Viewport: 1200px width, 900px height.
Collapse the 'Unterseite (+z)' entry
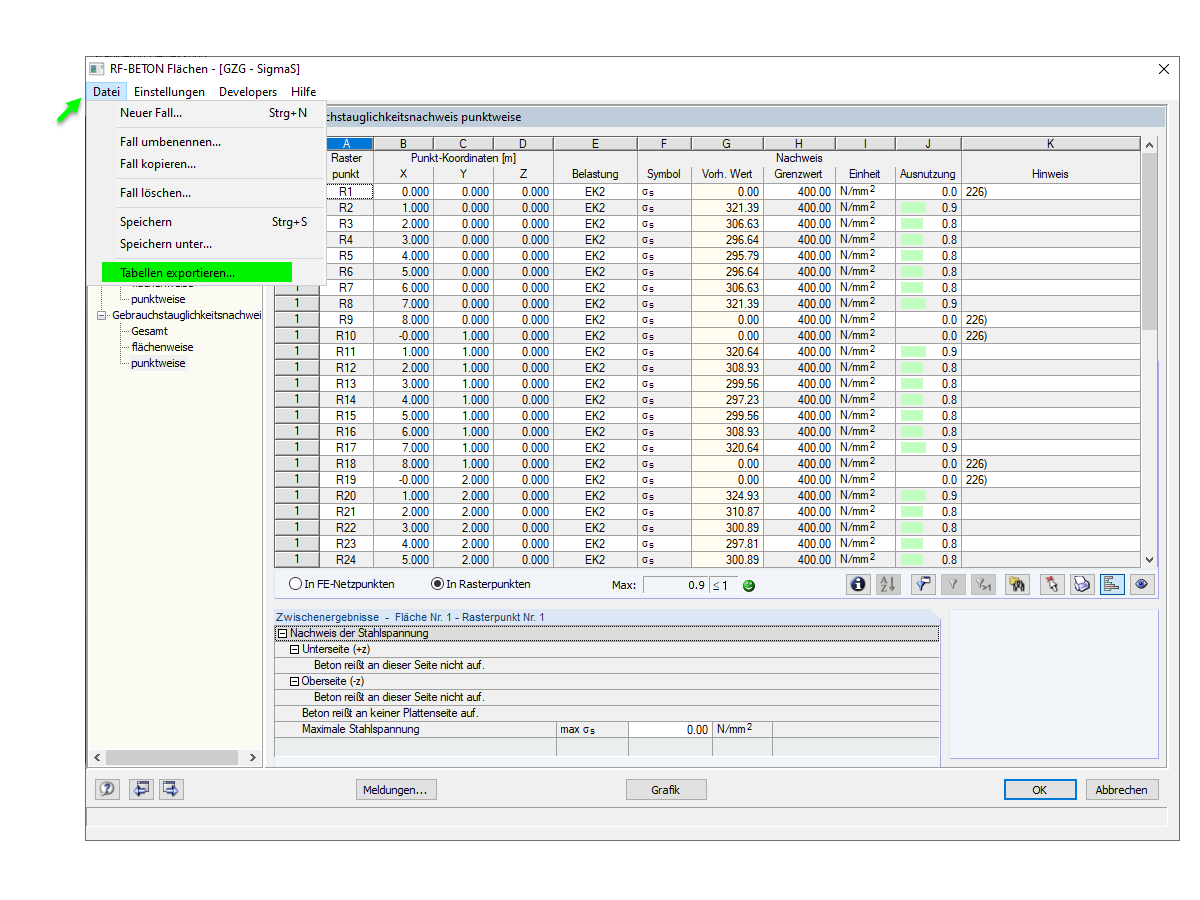294,648
